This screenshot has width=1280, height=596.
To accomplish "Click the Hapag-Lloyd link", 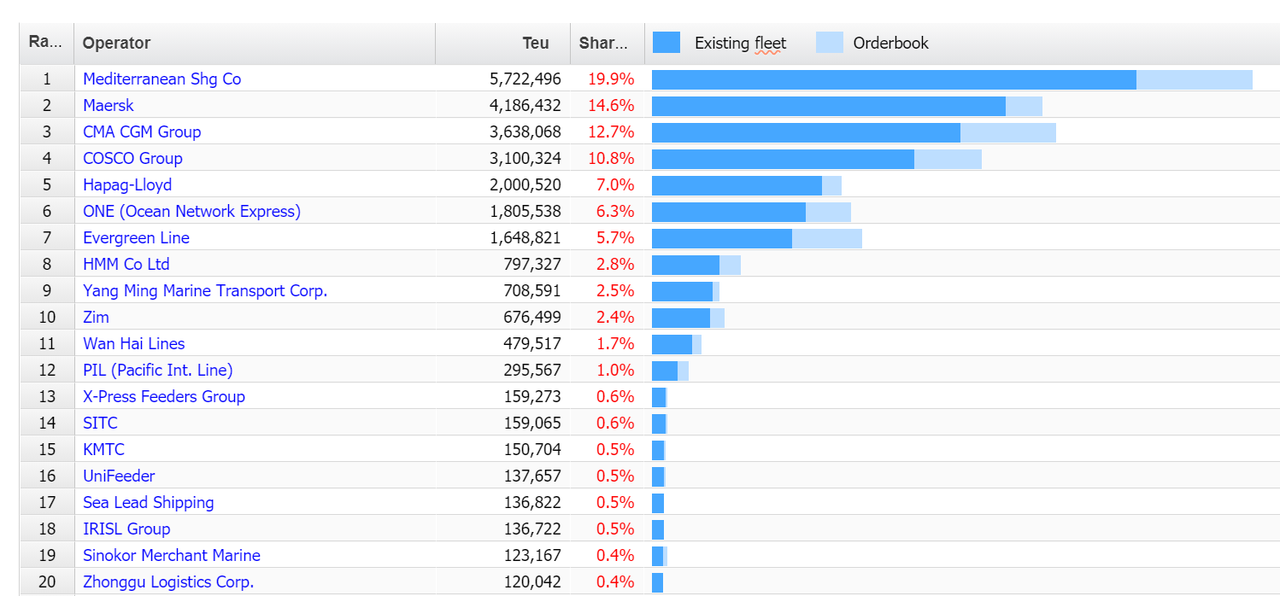I will click(x=127, y=185).
